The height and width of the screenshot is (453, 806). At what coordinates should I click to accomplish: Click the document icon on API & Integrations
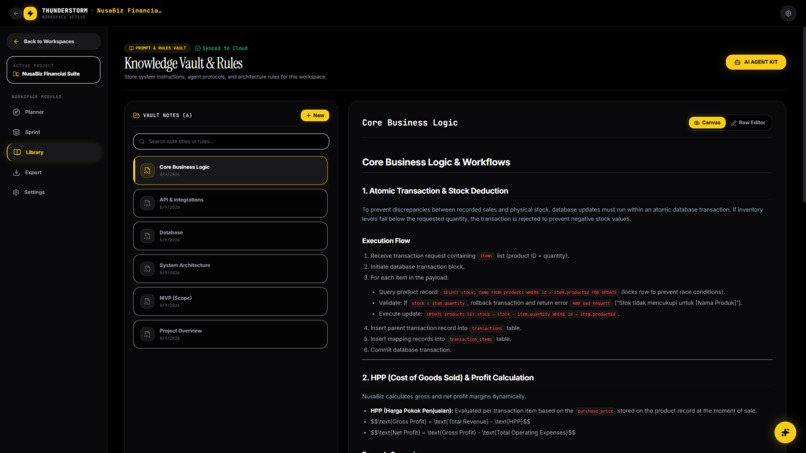148,203
